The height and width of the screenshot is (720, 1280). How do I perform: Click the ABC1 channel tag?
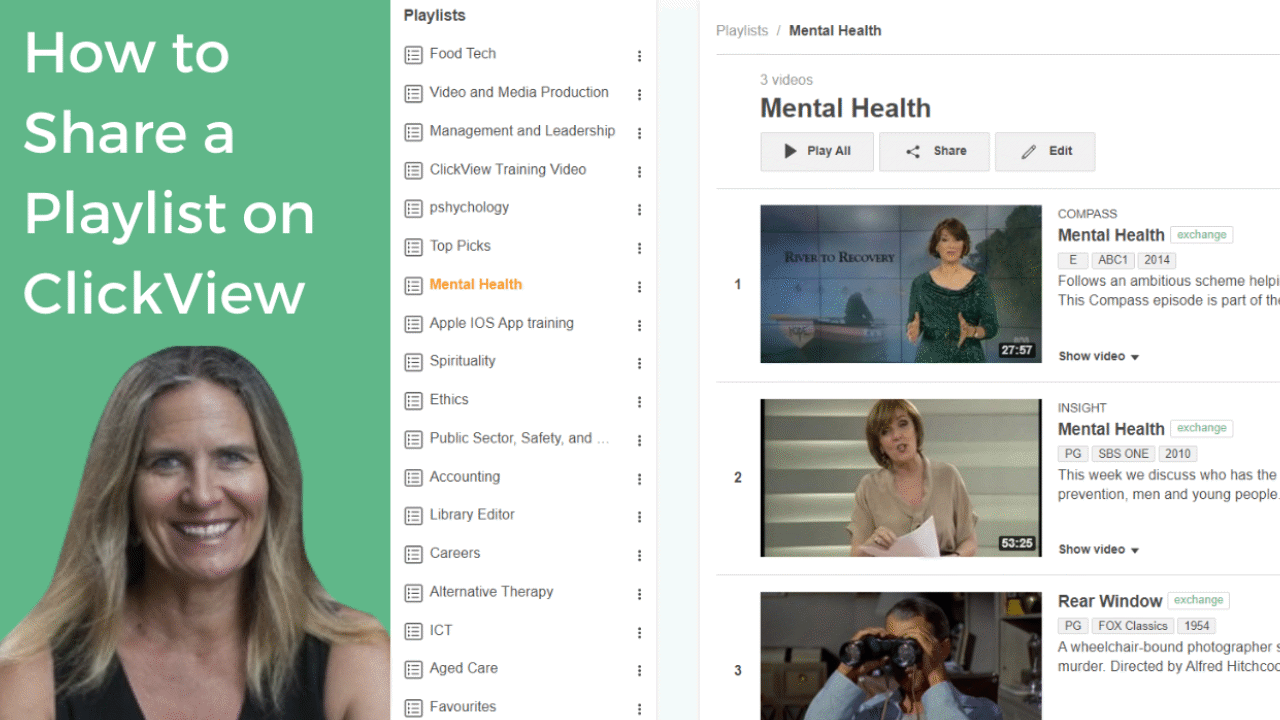point(1111,260)
